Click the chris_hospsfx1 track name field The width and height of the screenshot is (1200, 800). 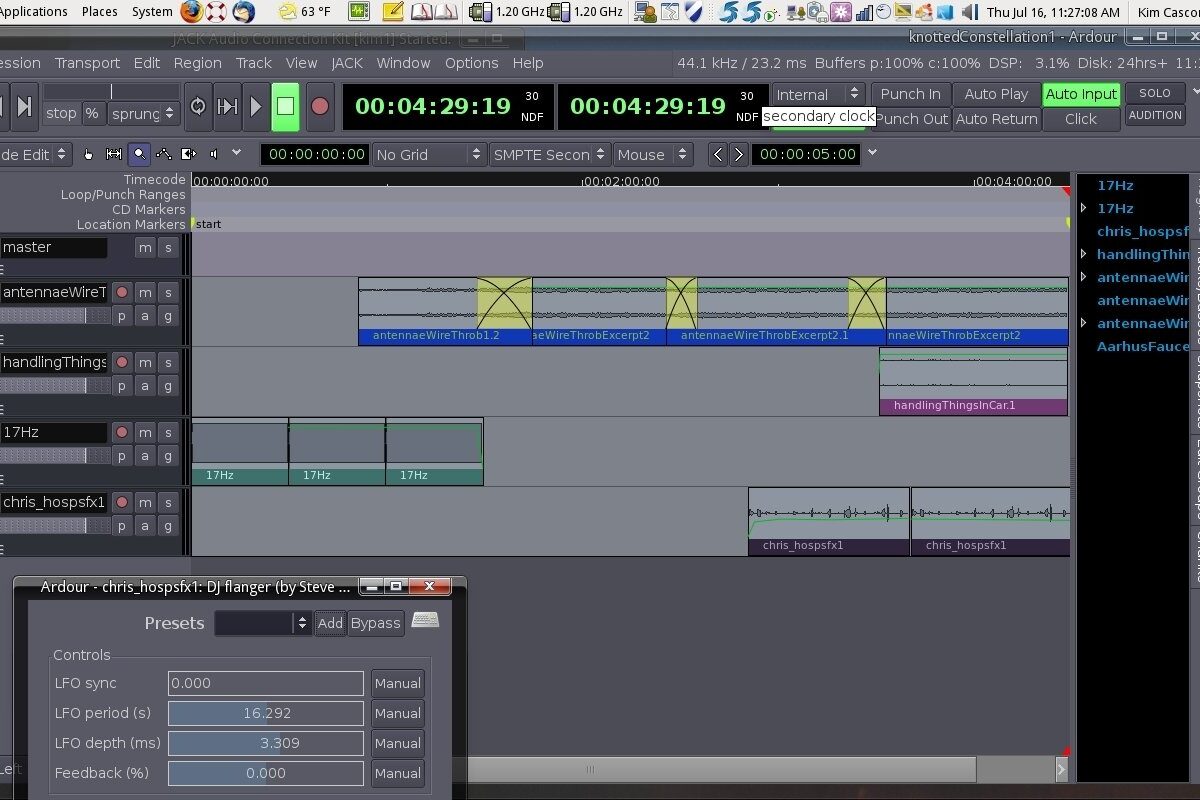(54, 502)
